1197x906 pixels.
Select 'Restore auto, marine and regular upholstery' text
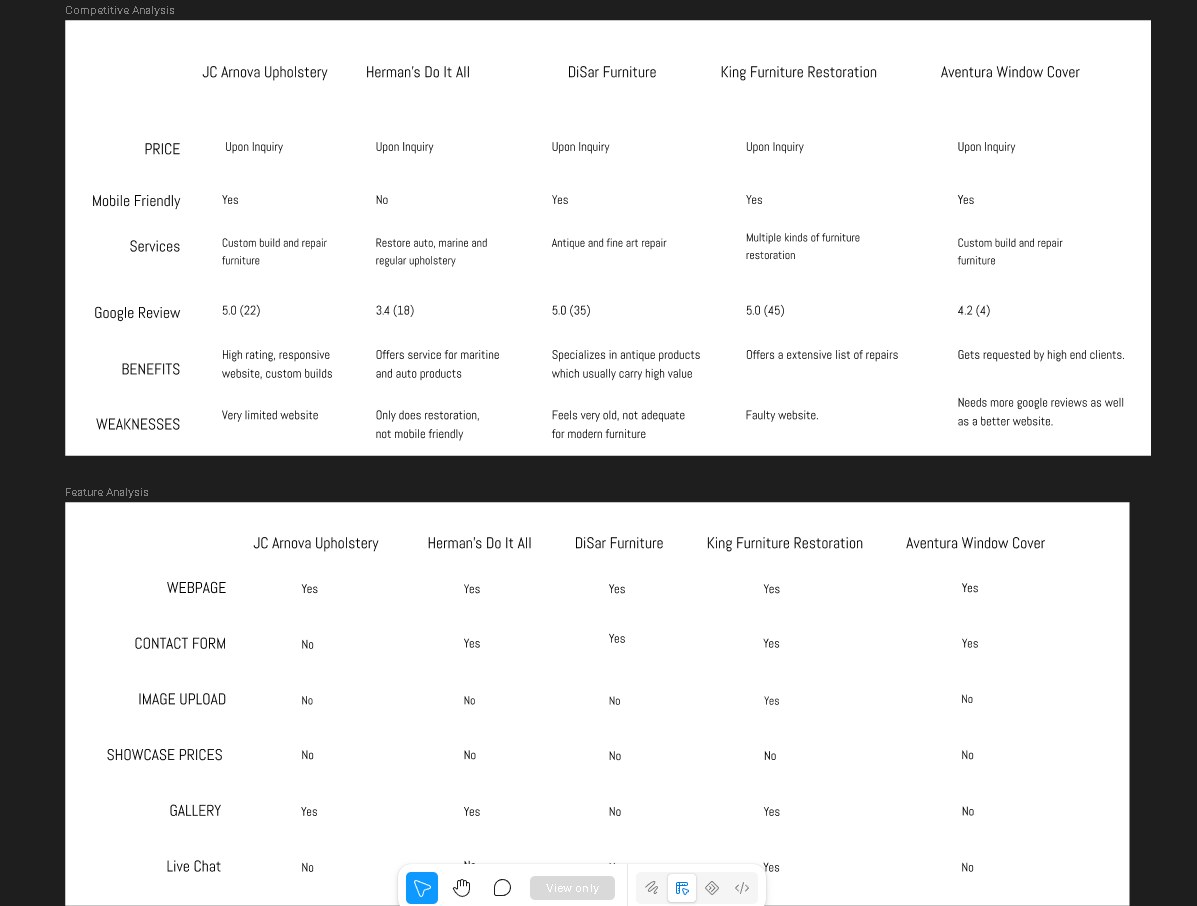pos(431,252)
